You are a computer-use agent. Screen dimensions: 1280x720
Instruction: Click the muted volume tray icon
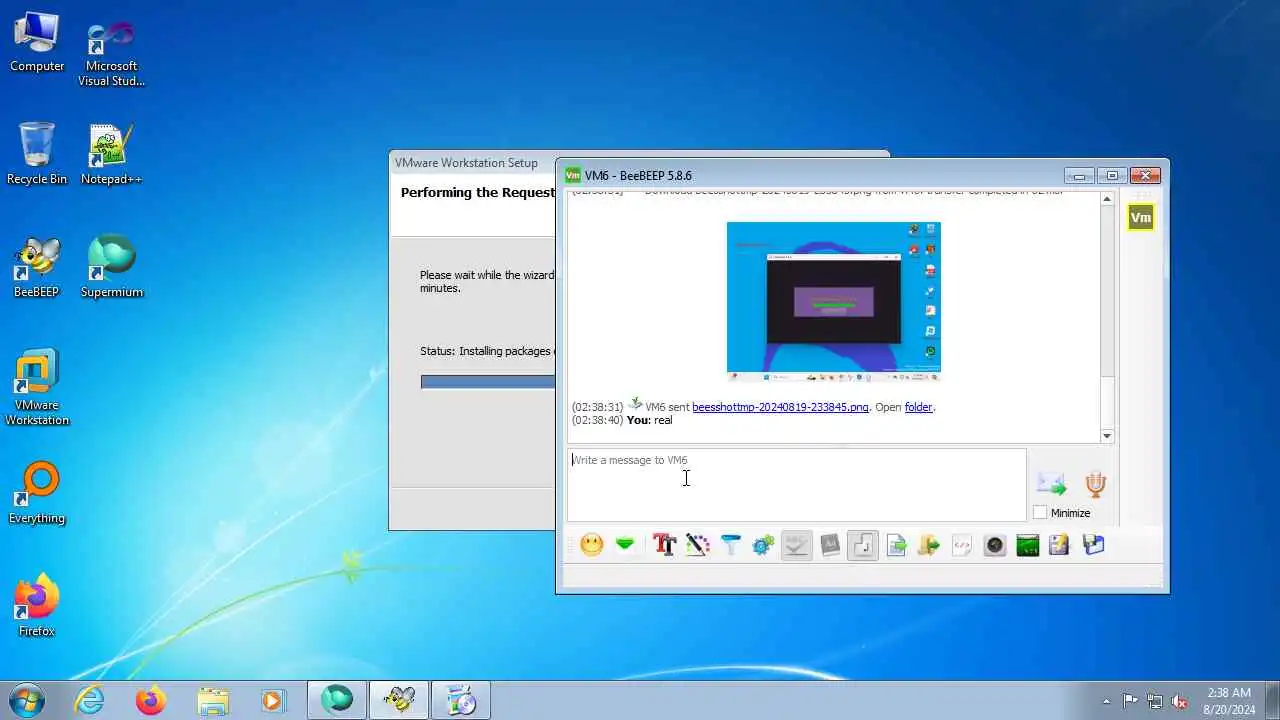click(1179, 701)
